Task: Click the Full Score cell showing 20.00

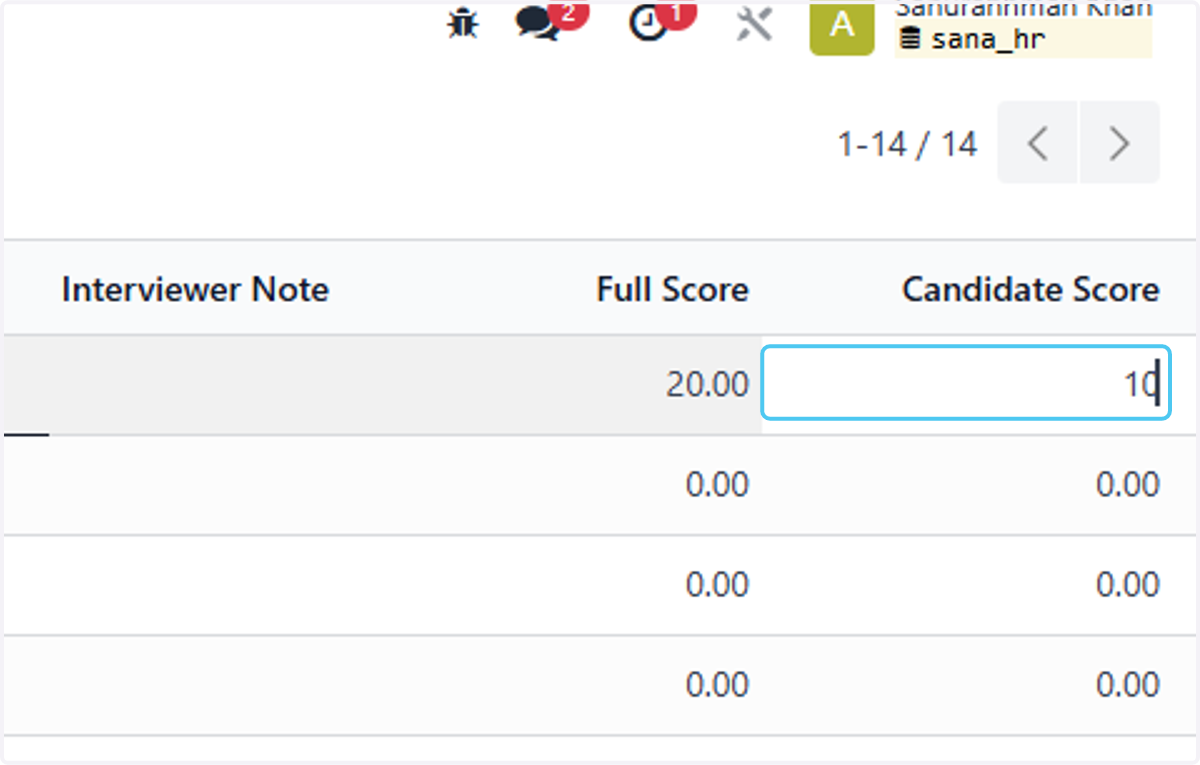Action: (707, 384)
